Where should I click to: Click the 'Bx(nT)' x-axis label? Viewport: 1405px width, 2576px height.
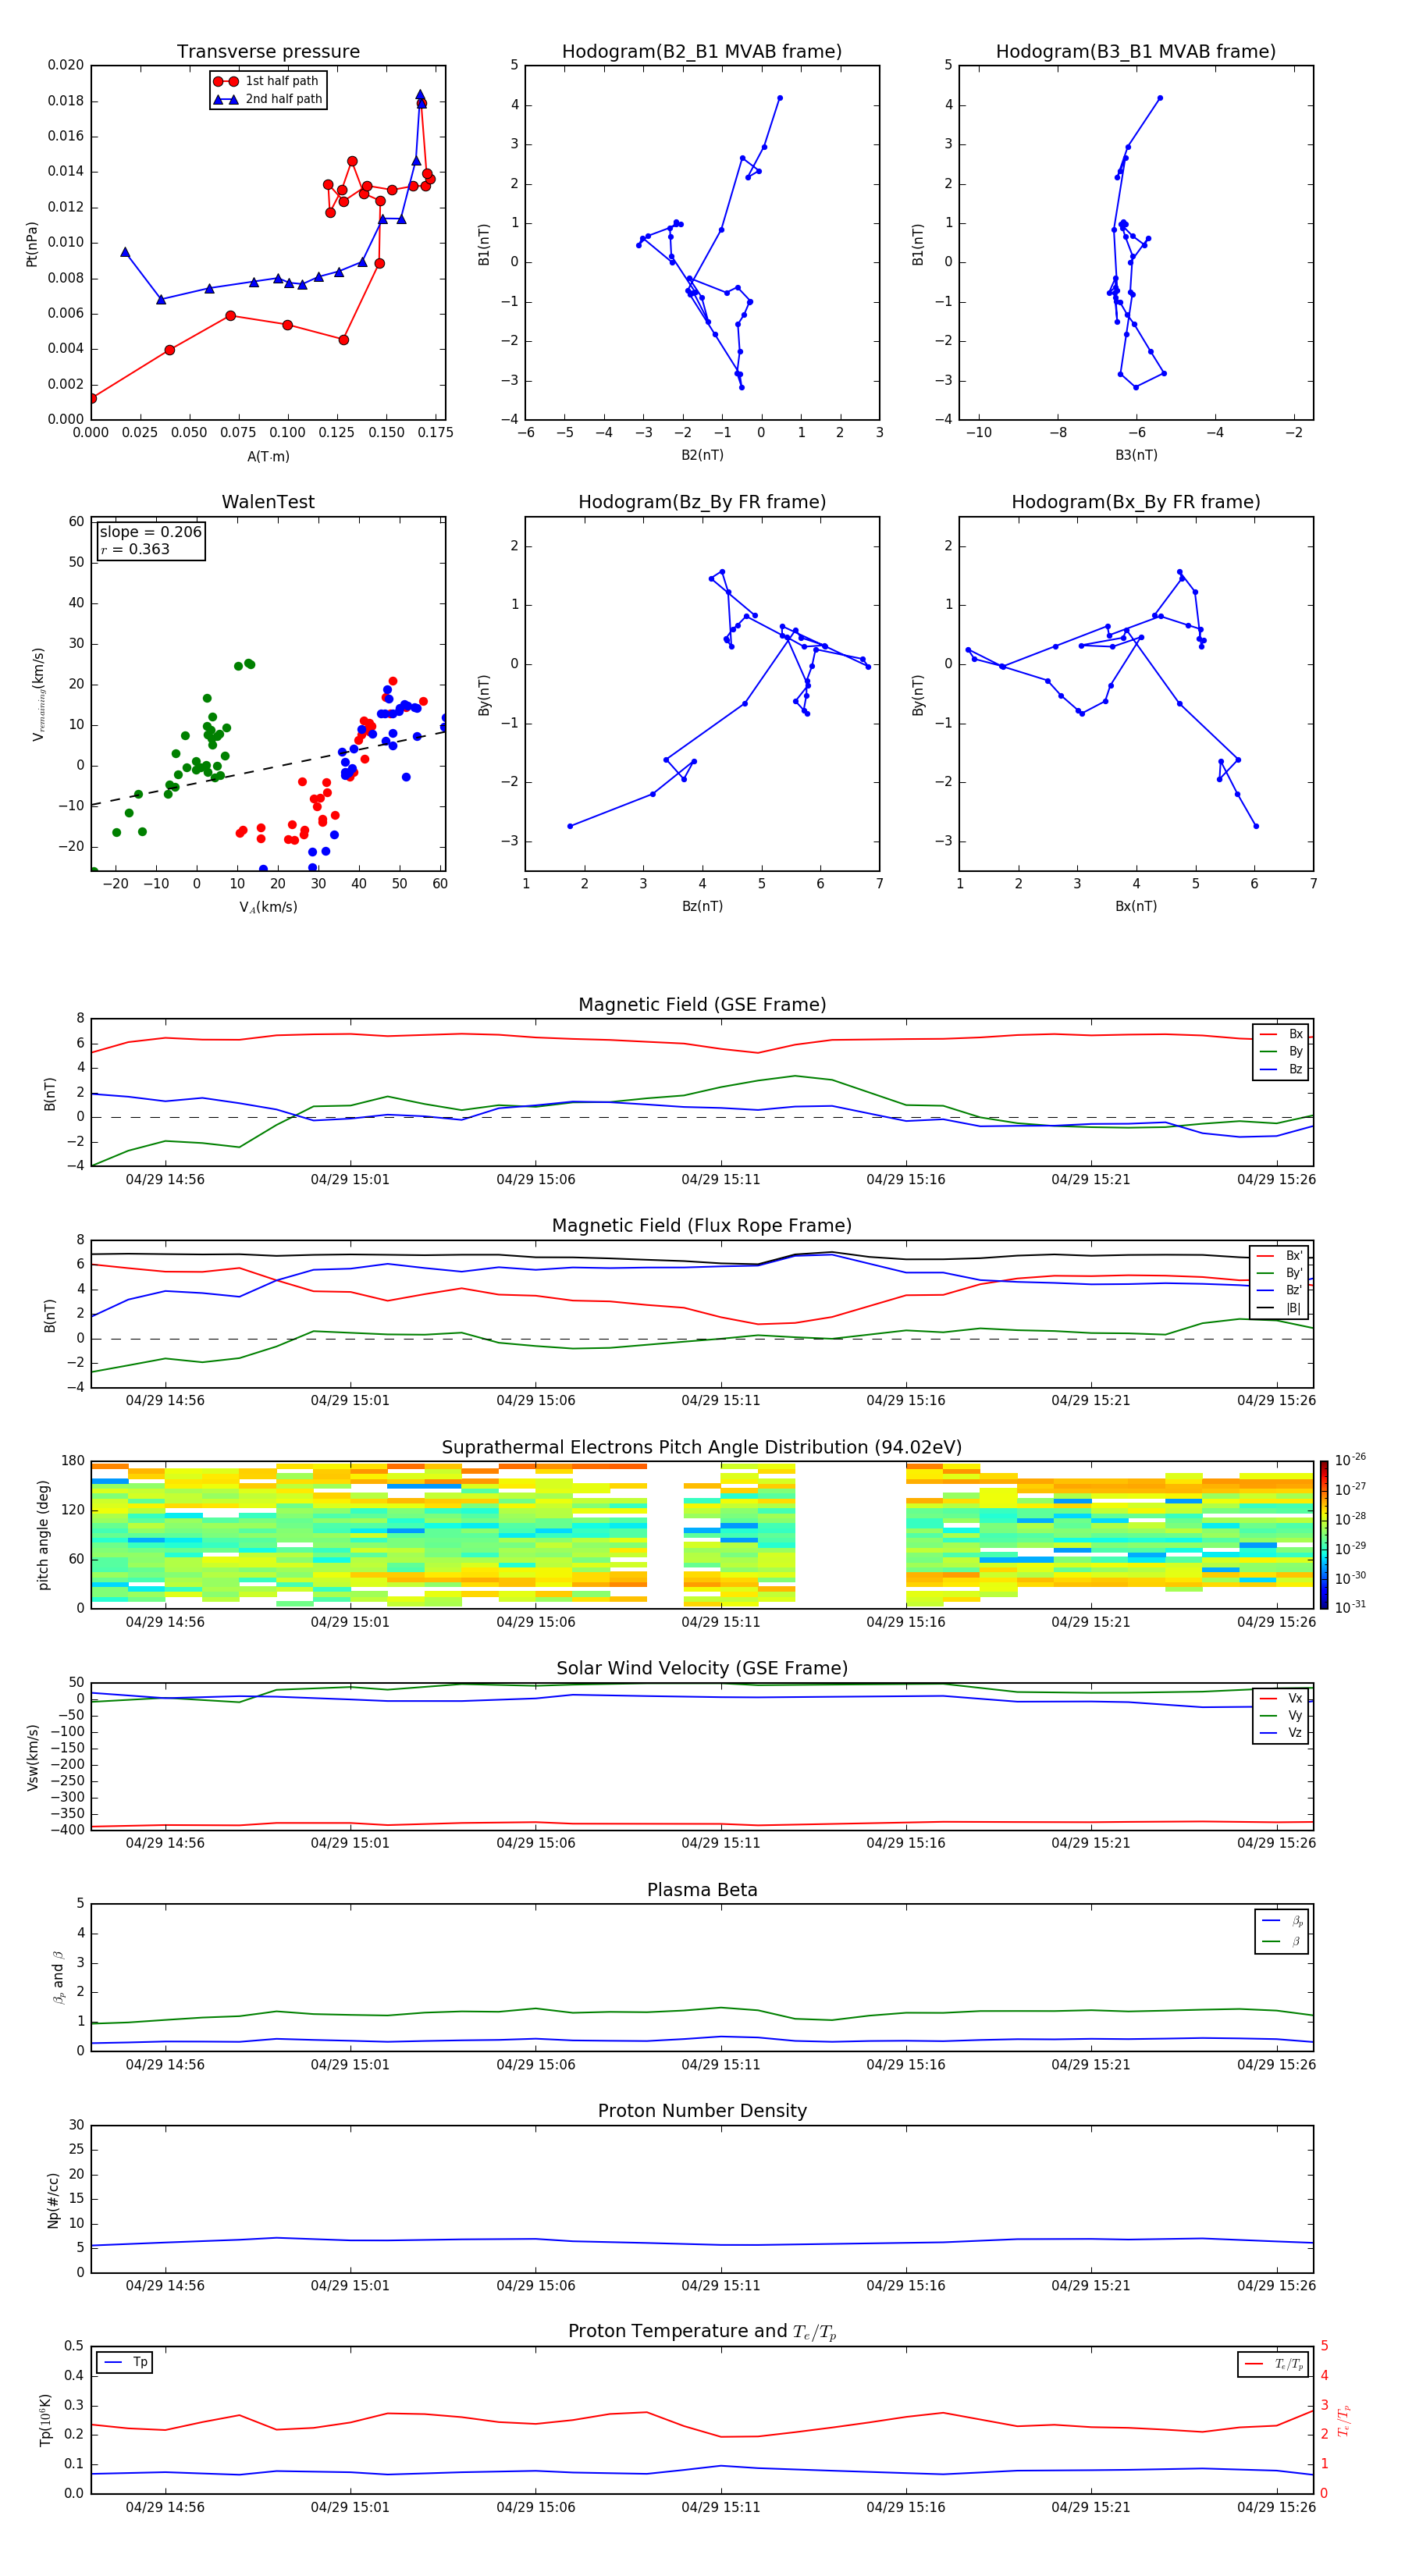(x=1136, y=906)
